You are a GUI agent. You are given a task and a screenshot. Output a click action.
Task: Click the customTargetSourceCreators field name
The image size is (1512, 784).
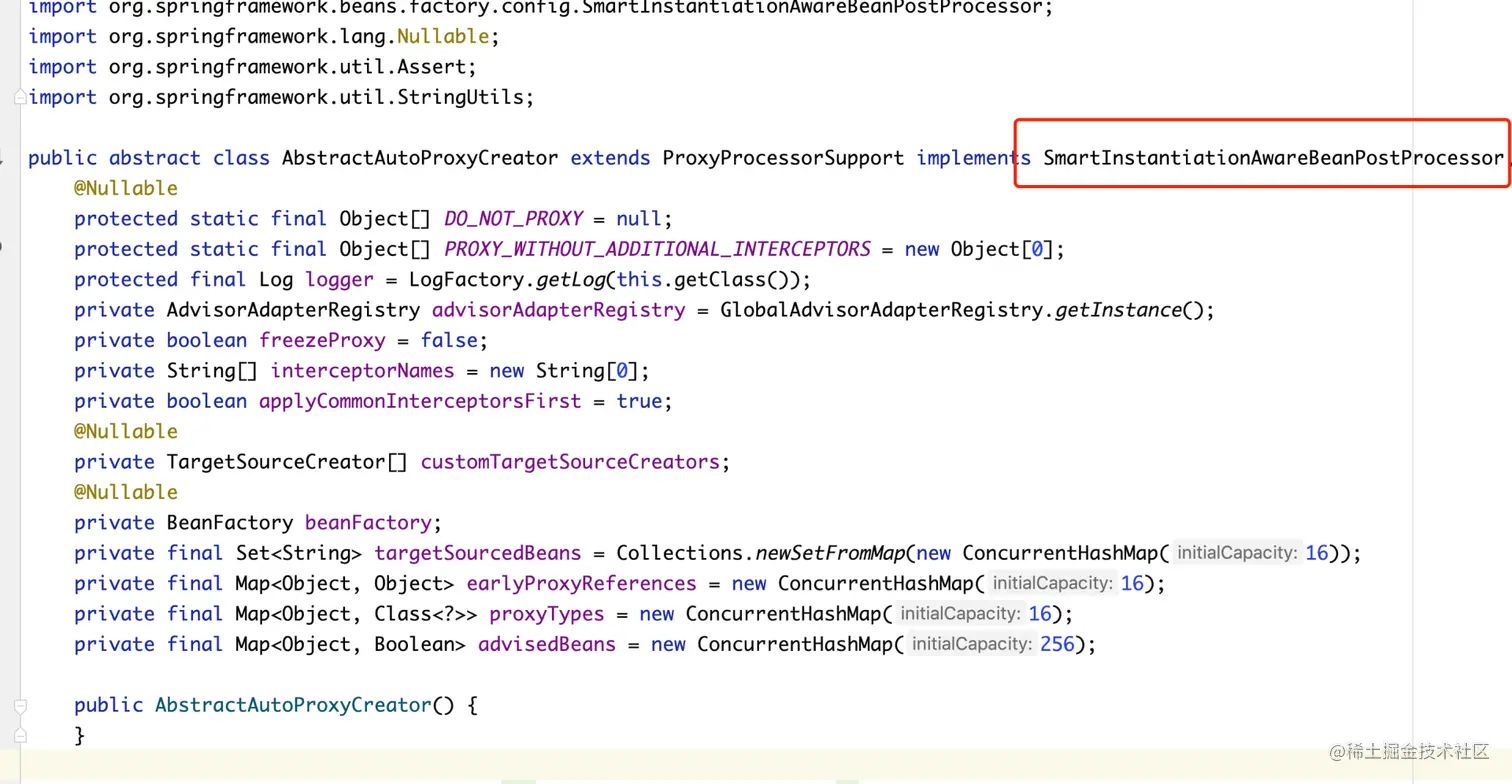570,462
